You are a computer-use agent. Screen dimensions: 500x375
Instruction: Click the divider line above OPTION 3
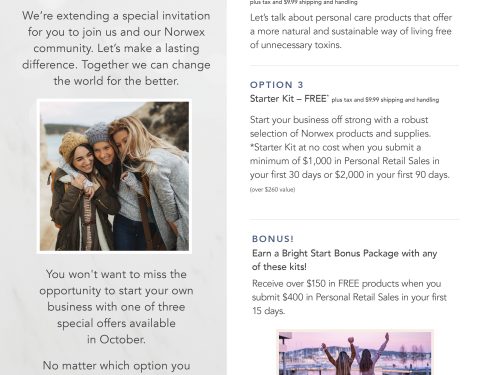coord(354,66)
